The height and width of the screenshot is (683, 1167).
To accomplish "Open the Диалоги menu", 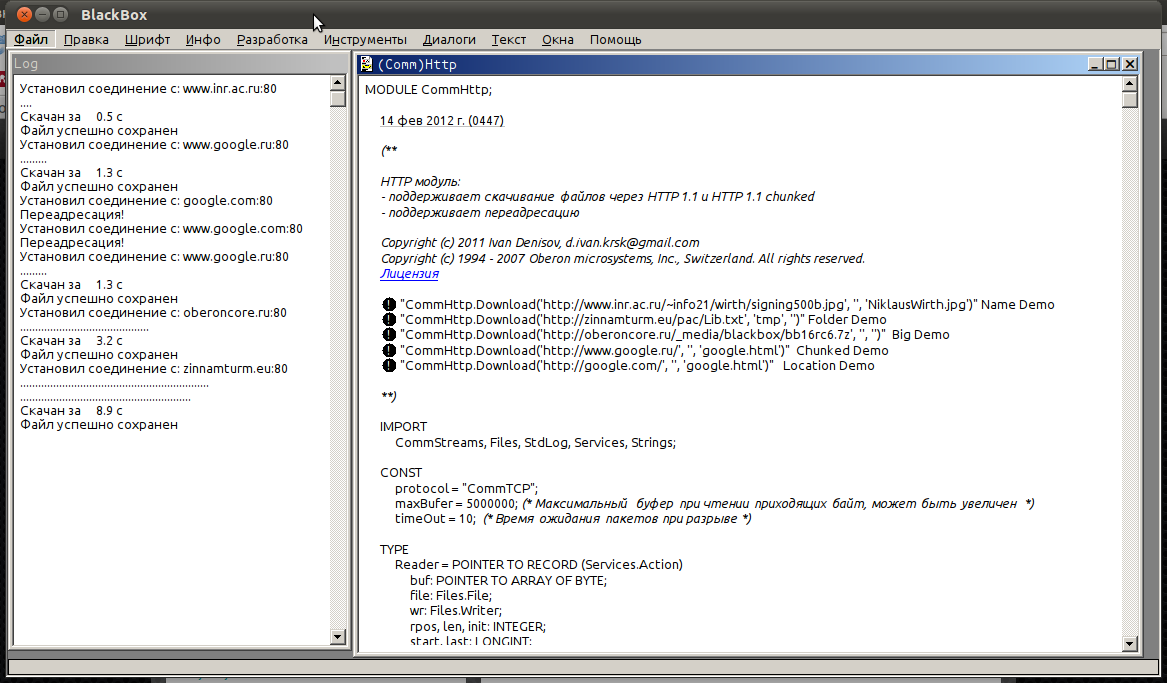I will pyautogui.click(x=449, y=40).
